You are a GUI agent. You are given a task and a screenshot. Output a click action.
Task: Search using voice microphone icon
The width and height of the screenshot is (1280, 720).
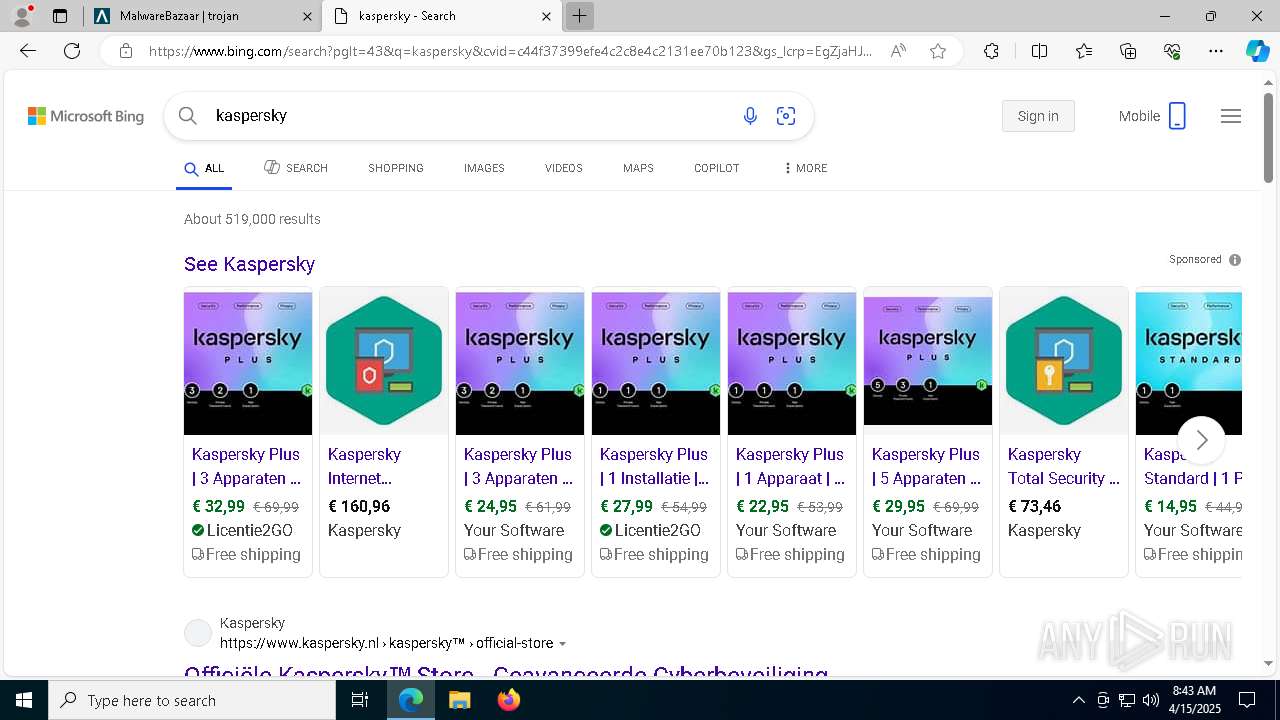point(750,116)
